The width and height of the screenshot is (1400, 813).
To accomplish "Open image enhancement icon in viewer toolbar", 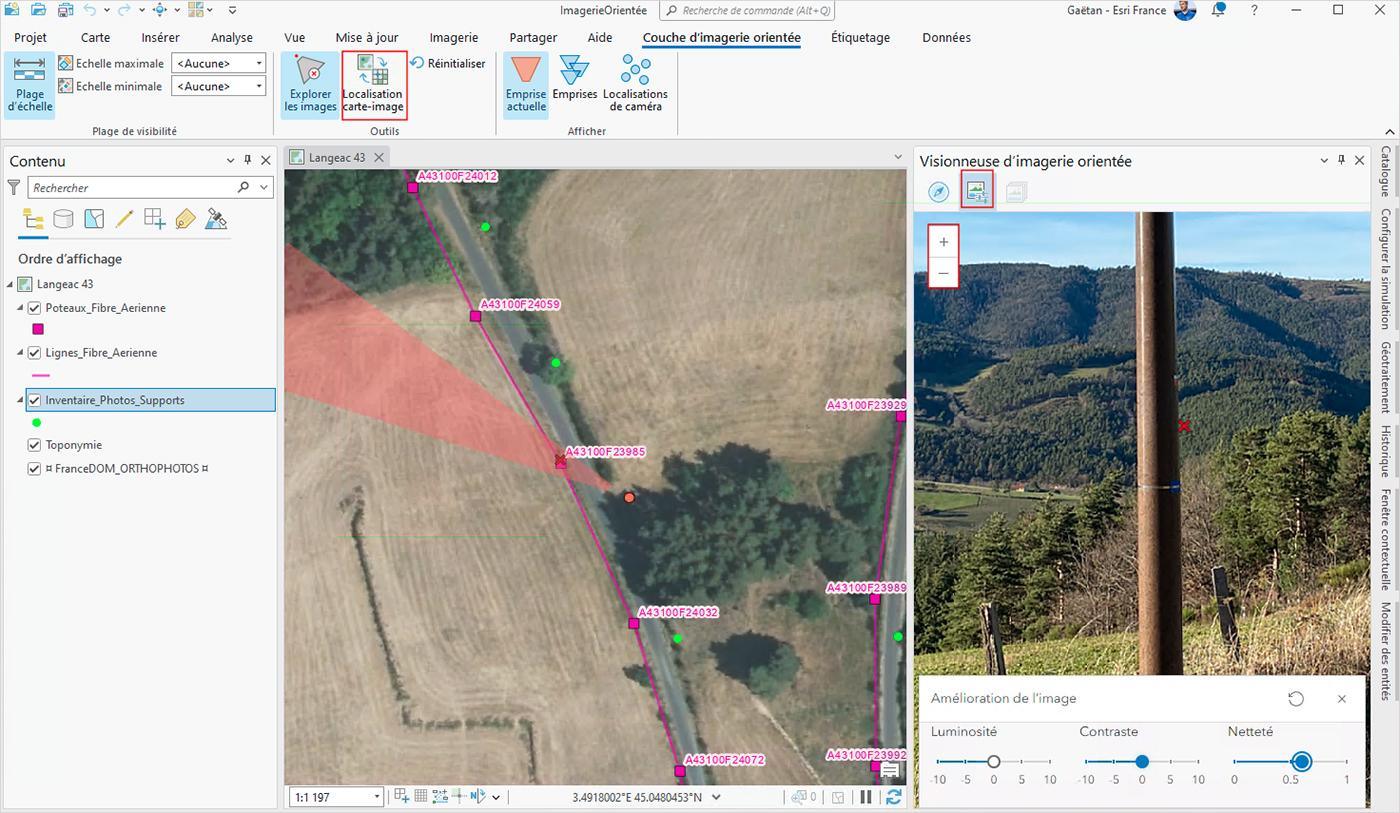I will click(x=977, y=190).
